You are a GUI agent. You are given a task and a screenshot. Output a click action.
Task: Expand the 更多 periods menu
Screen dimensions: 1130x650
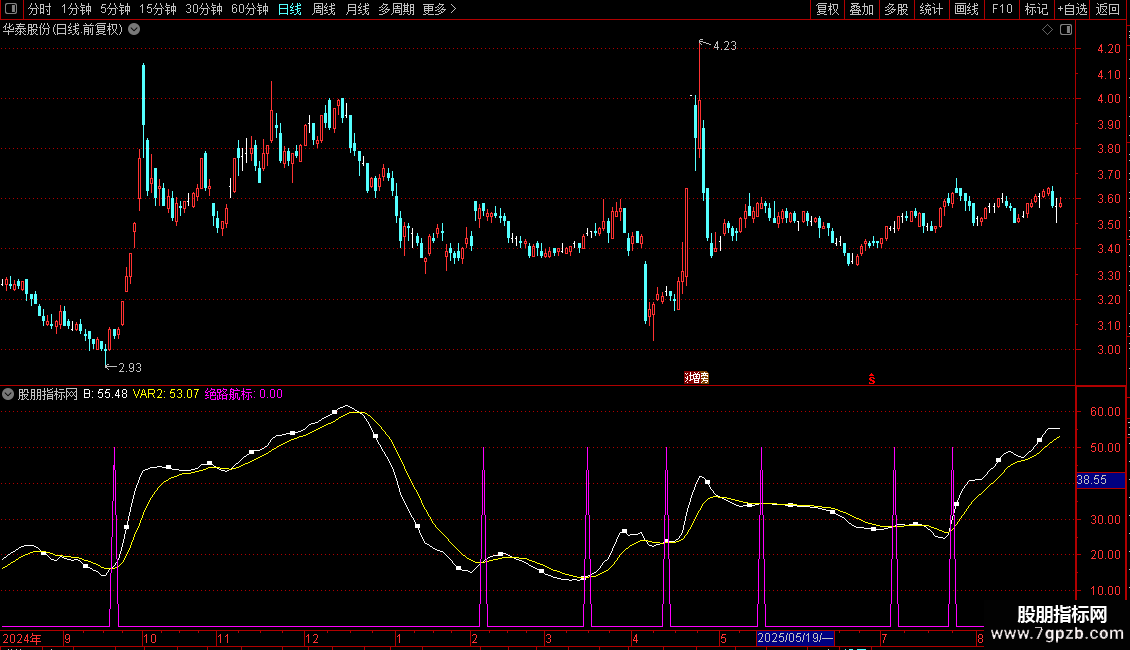(439, 9)
